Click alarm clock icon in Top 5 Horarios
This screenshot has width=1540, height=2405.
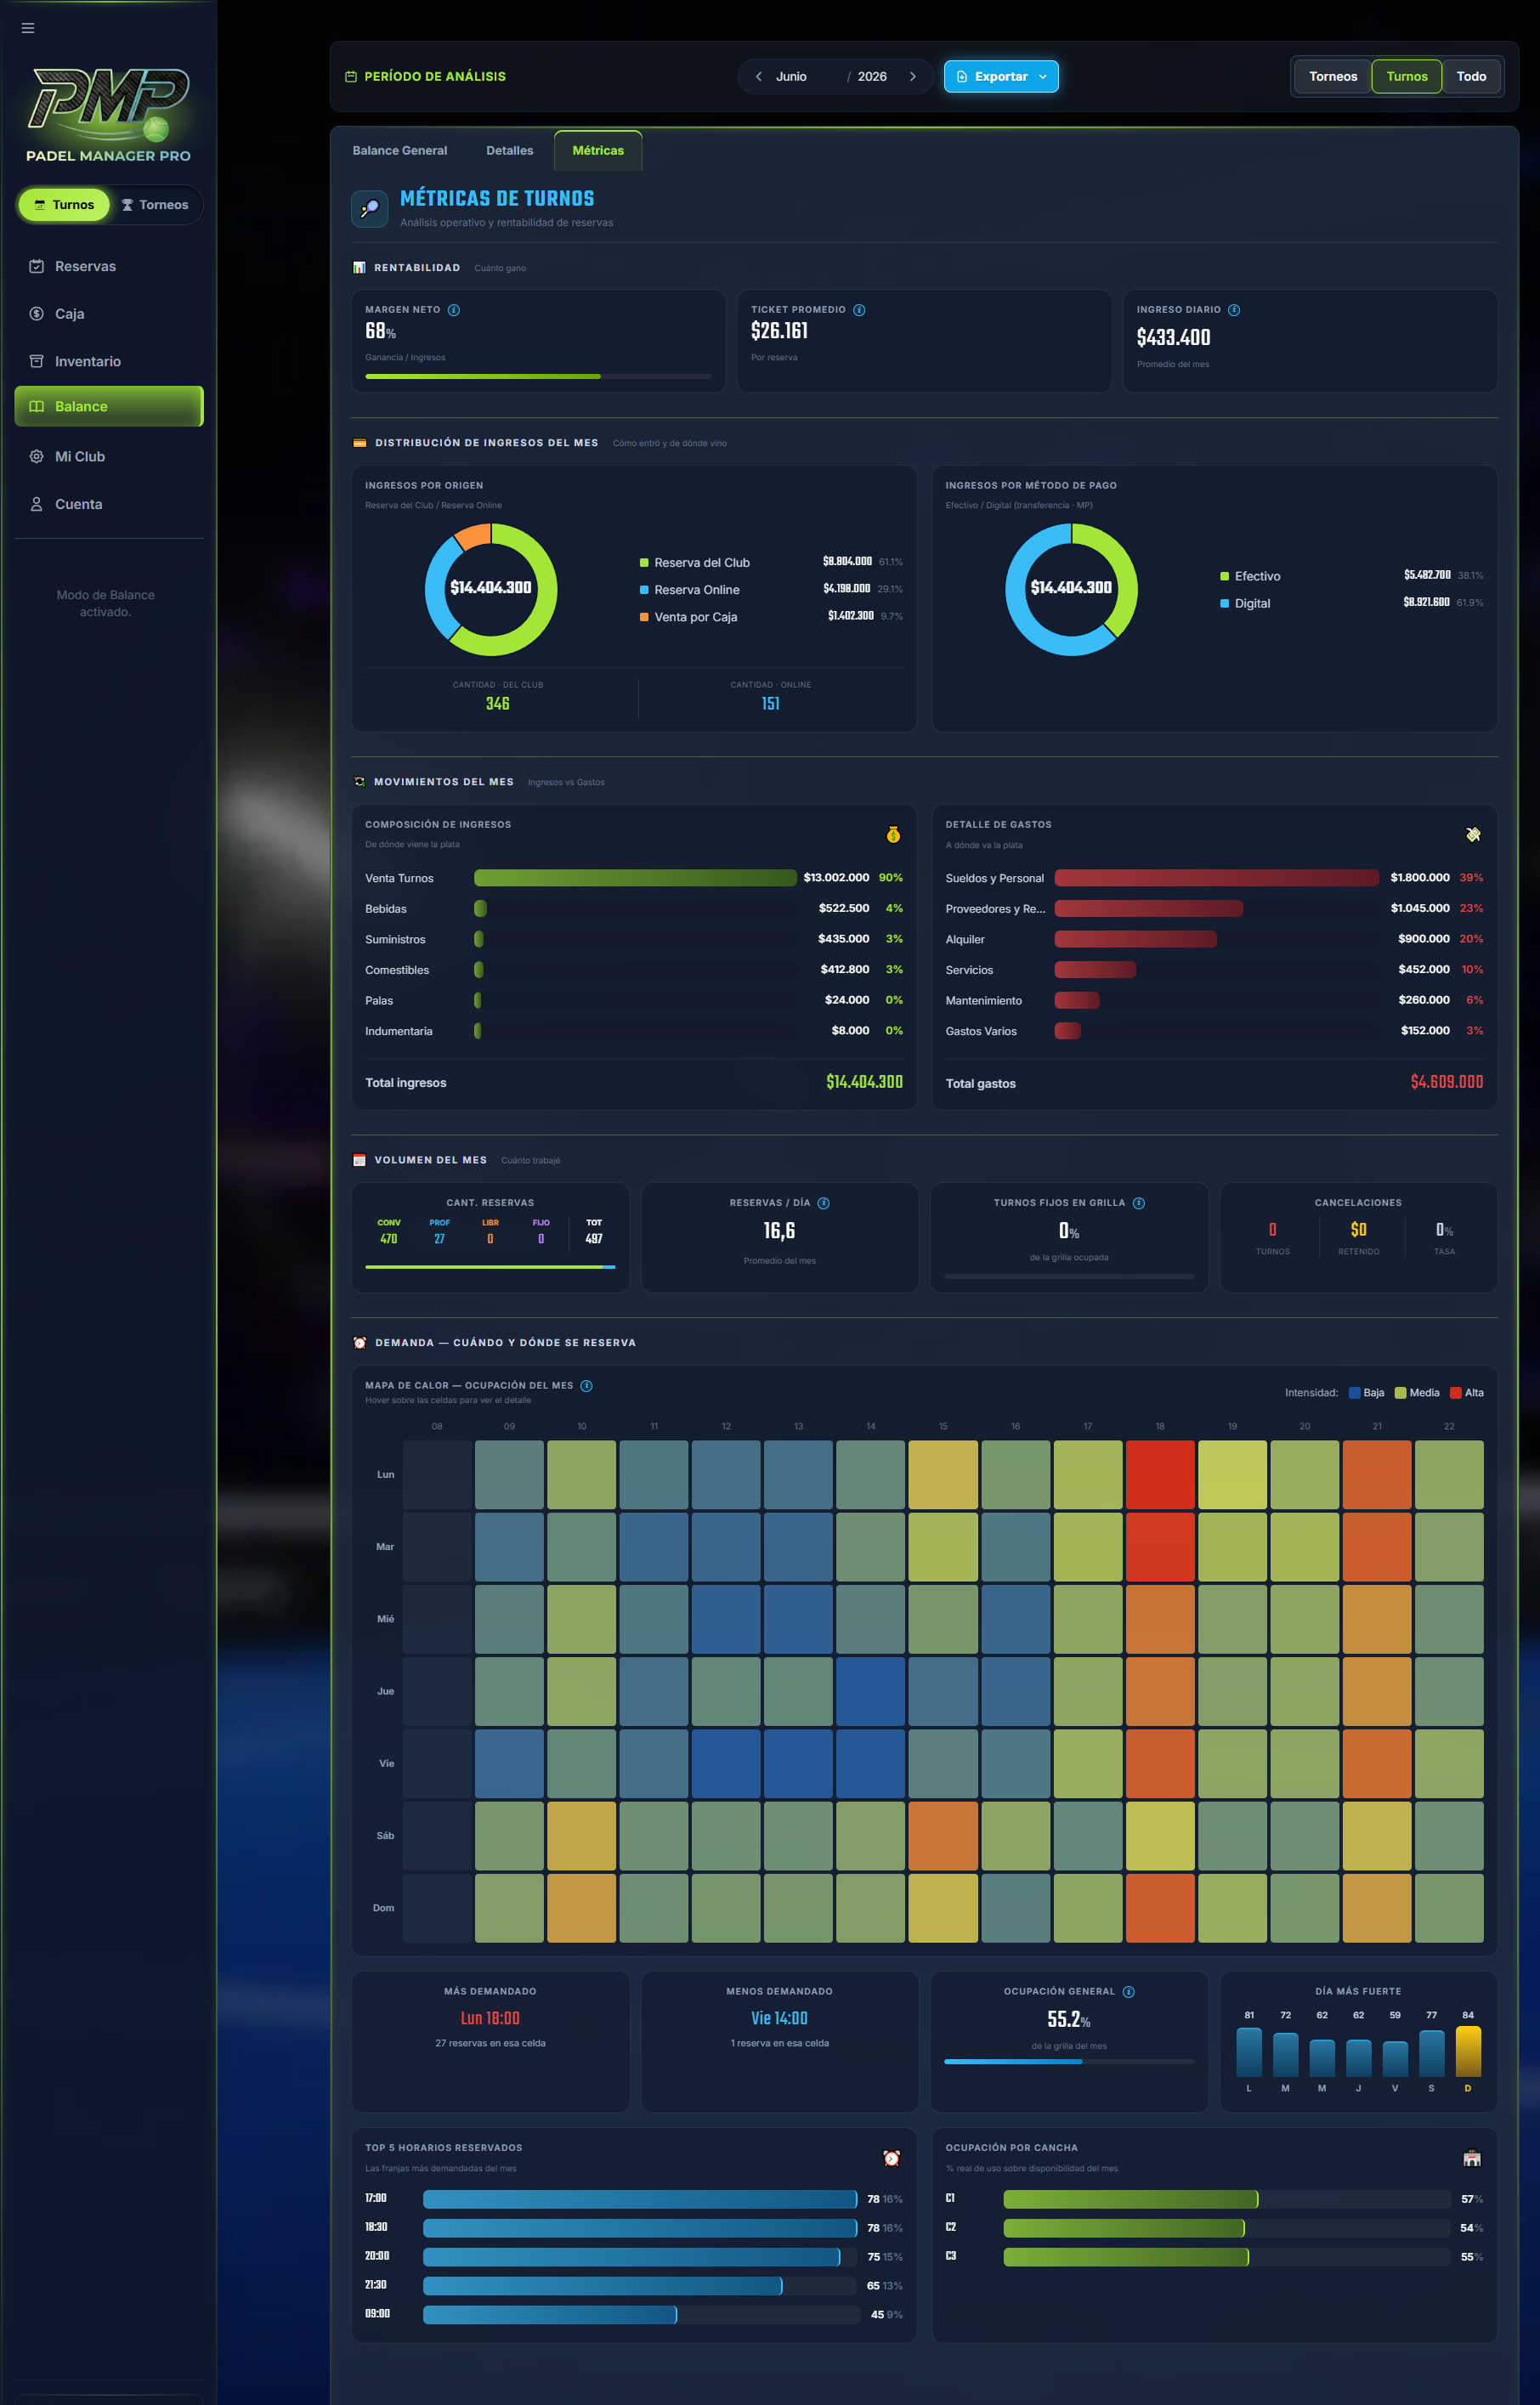892,2158
